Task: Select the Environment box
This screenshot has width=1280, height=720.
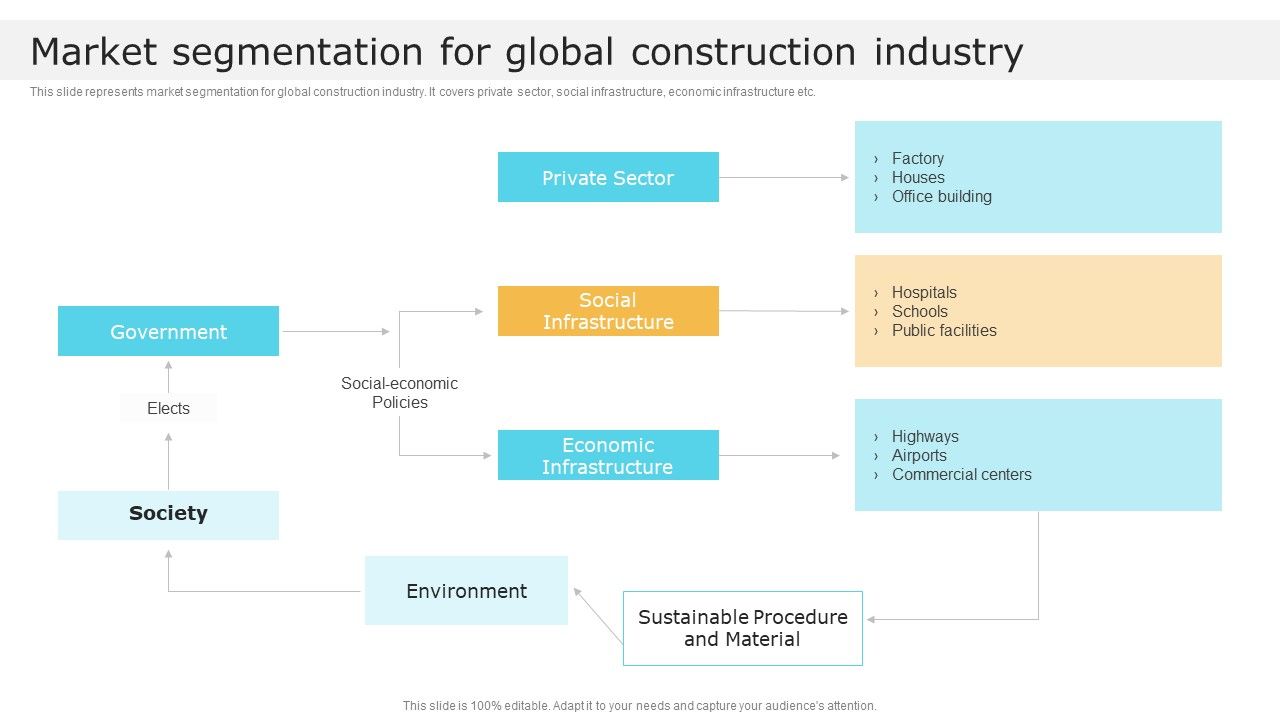Action: (x=466, y=591)
